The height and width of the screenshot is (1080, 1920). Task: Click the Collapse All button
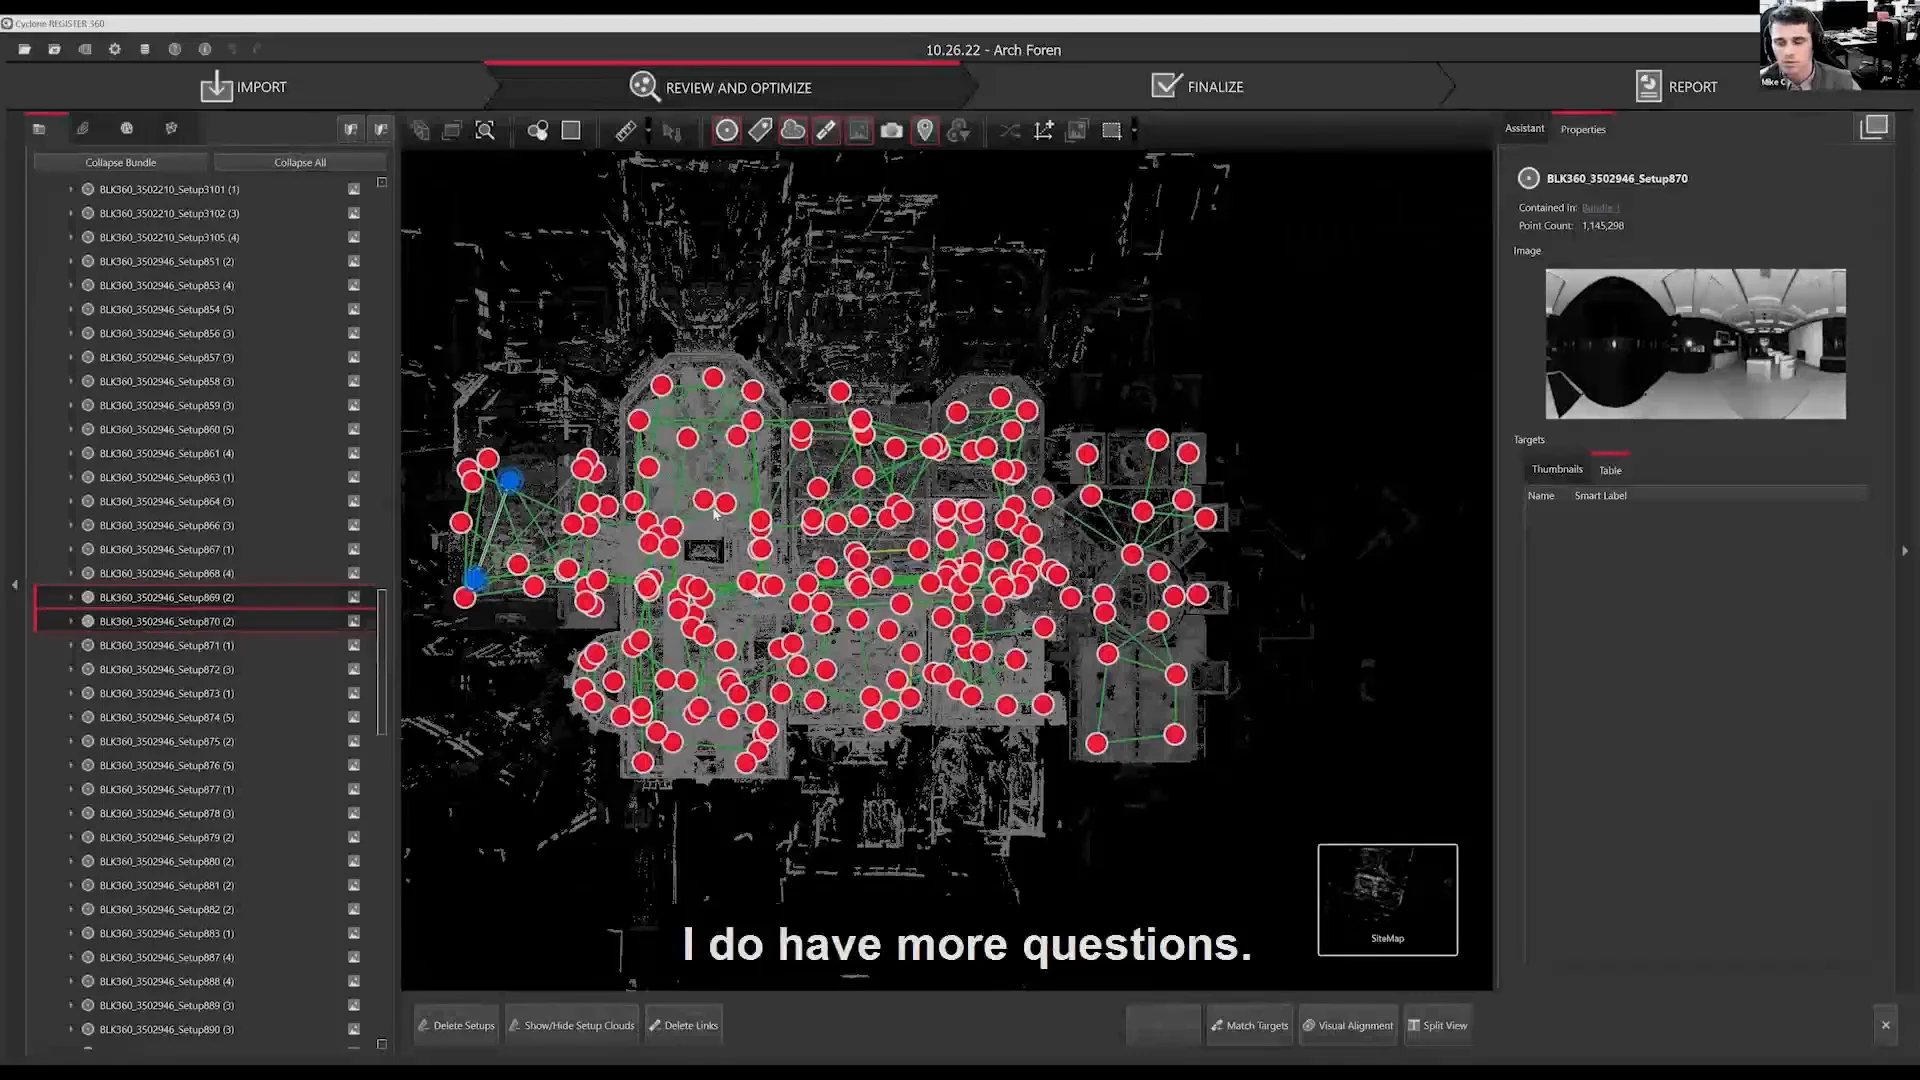pos(300,162)
